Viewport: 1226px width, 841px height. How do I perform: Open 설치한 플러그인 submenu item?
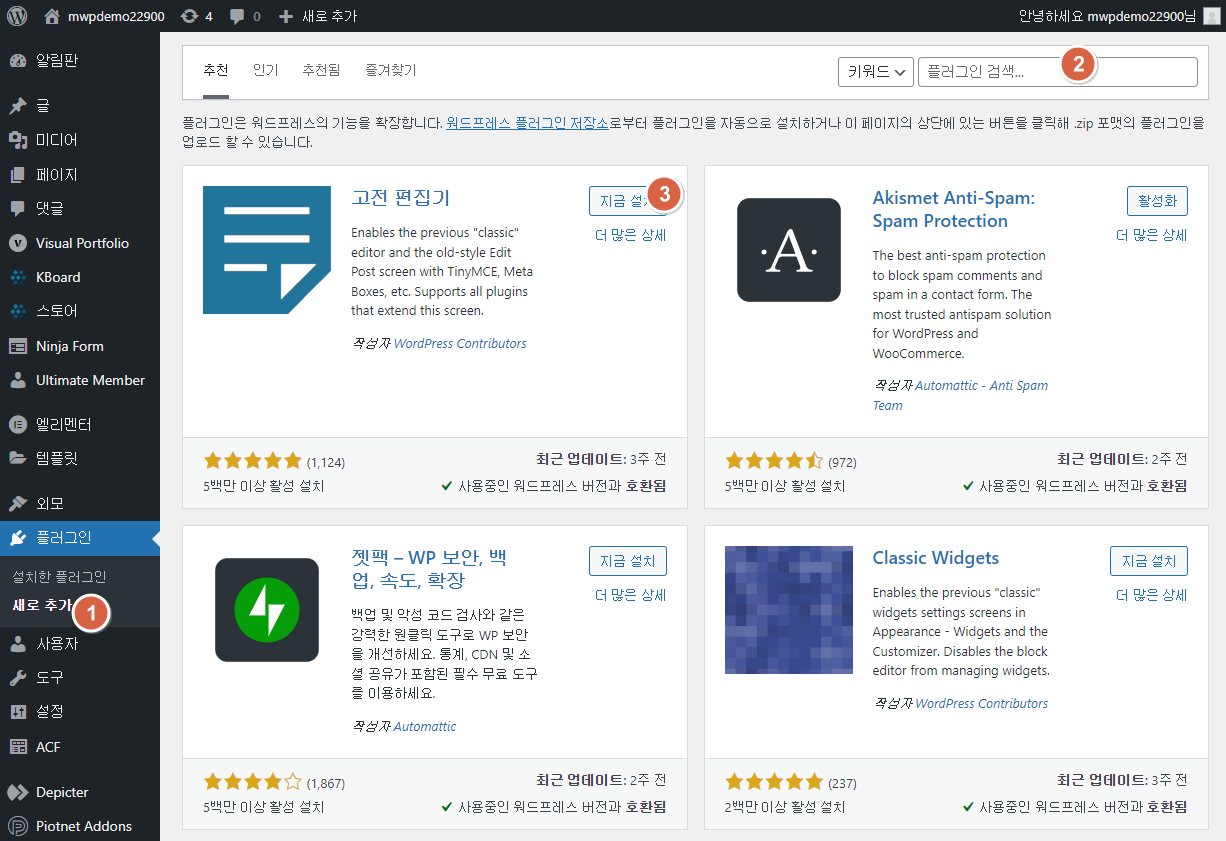click(59, 577)
